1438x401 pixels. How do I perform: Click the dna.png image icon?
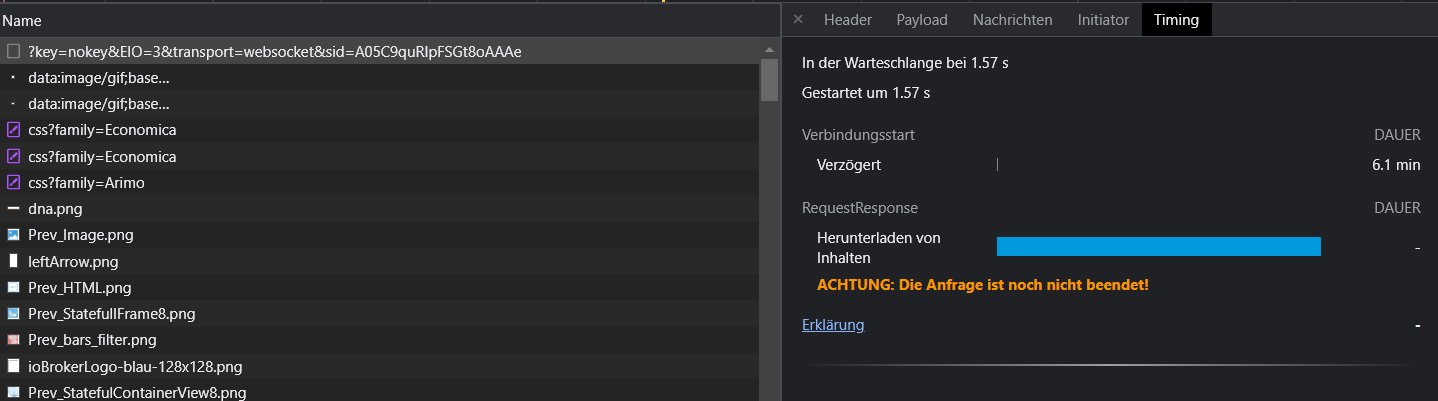point(14,209)
